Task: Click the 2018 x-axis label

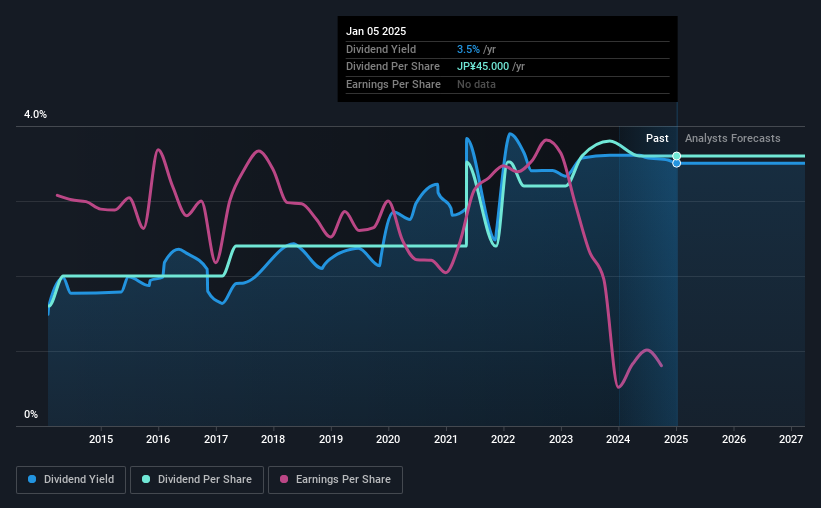Action: click(x=273, y=439)
